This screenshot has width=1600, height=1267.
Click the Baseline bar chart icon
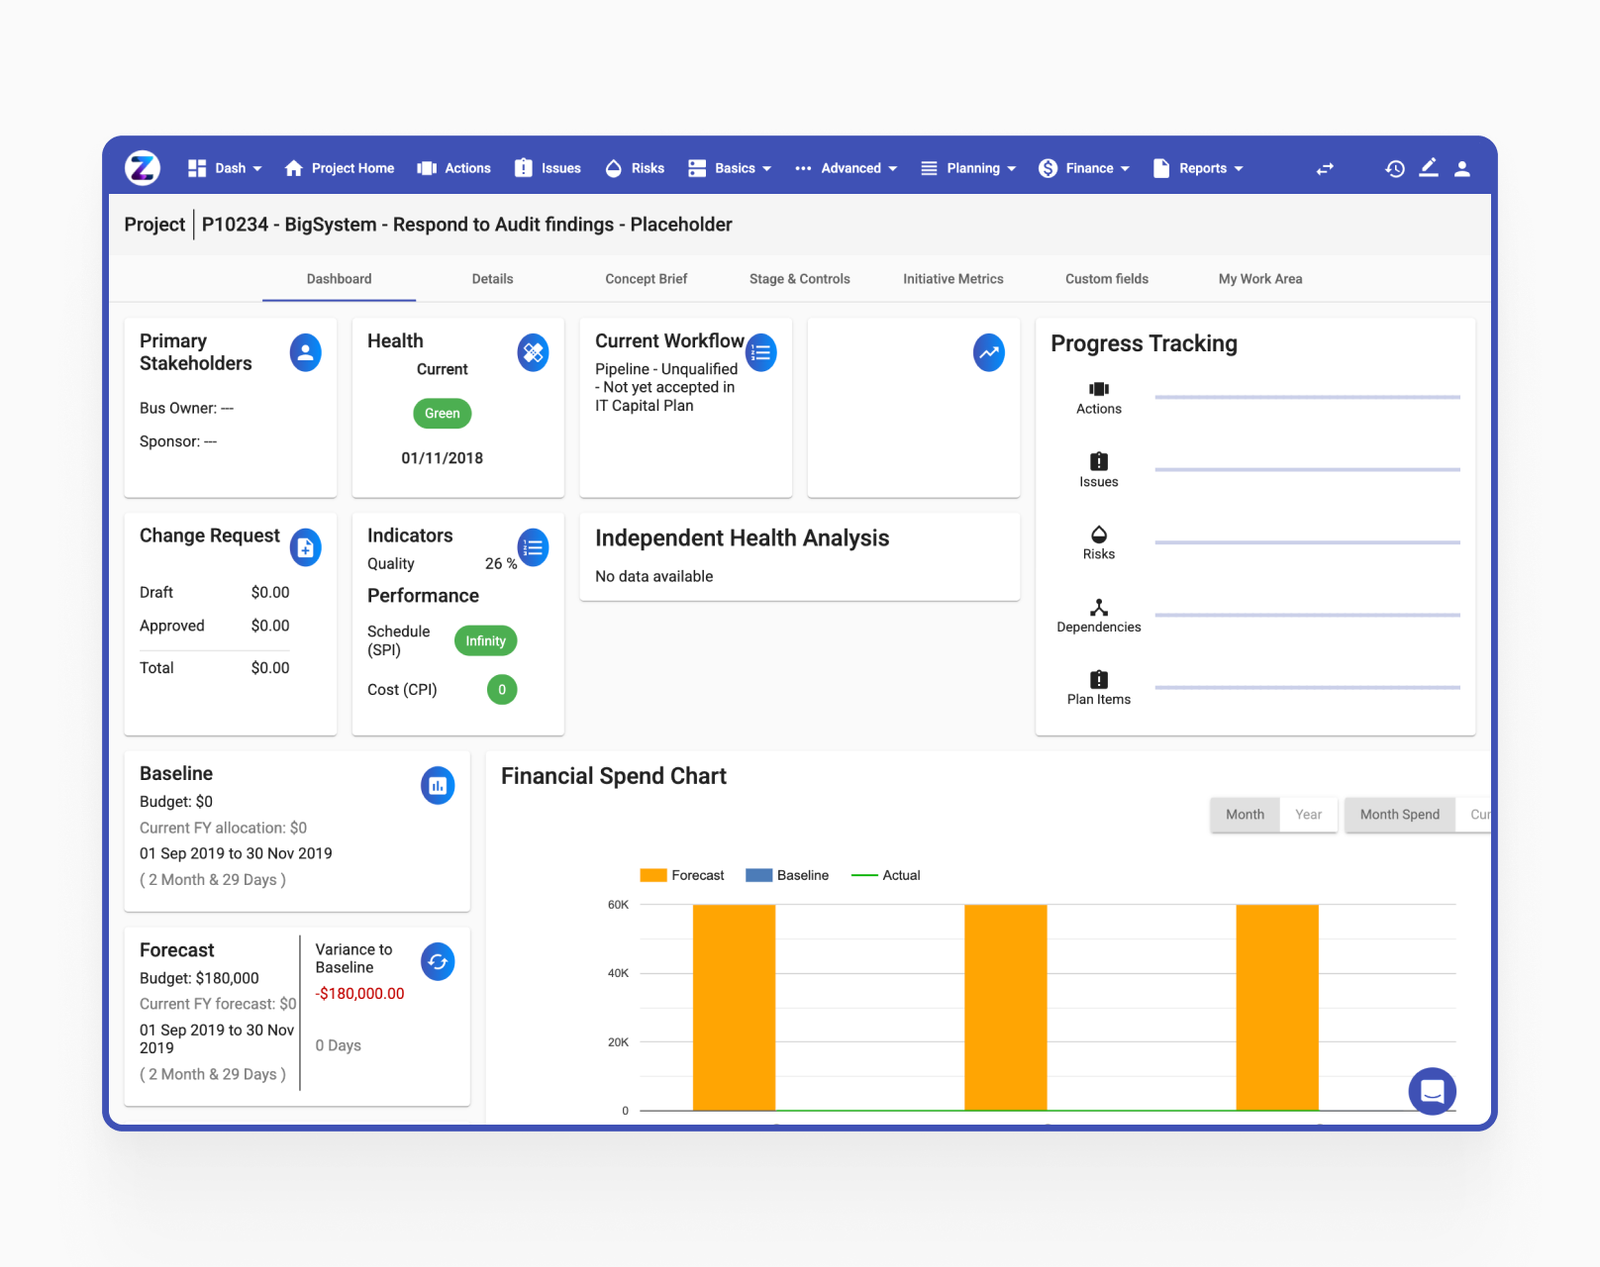437,786
